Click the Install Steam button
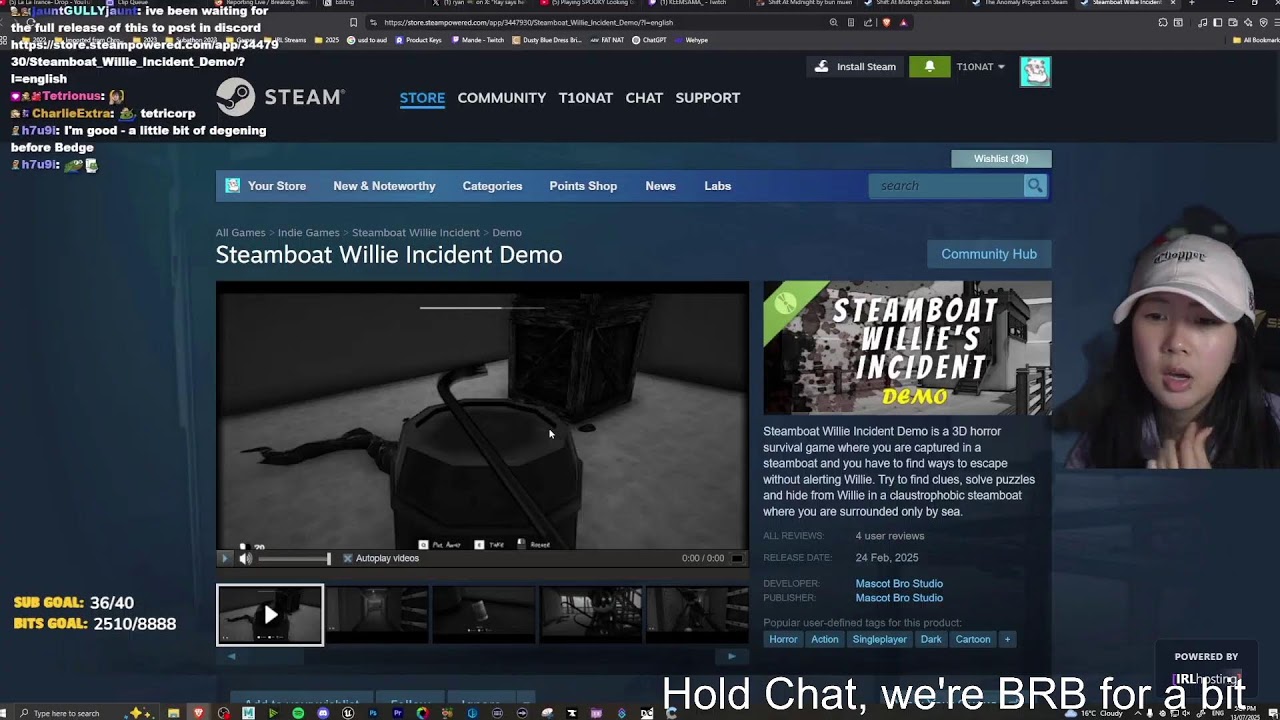The width and height of the screenshot is (1280, 720). 855,67
